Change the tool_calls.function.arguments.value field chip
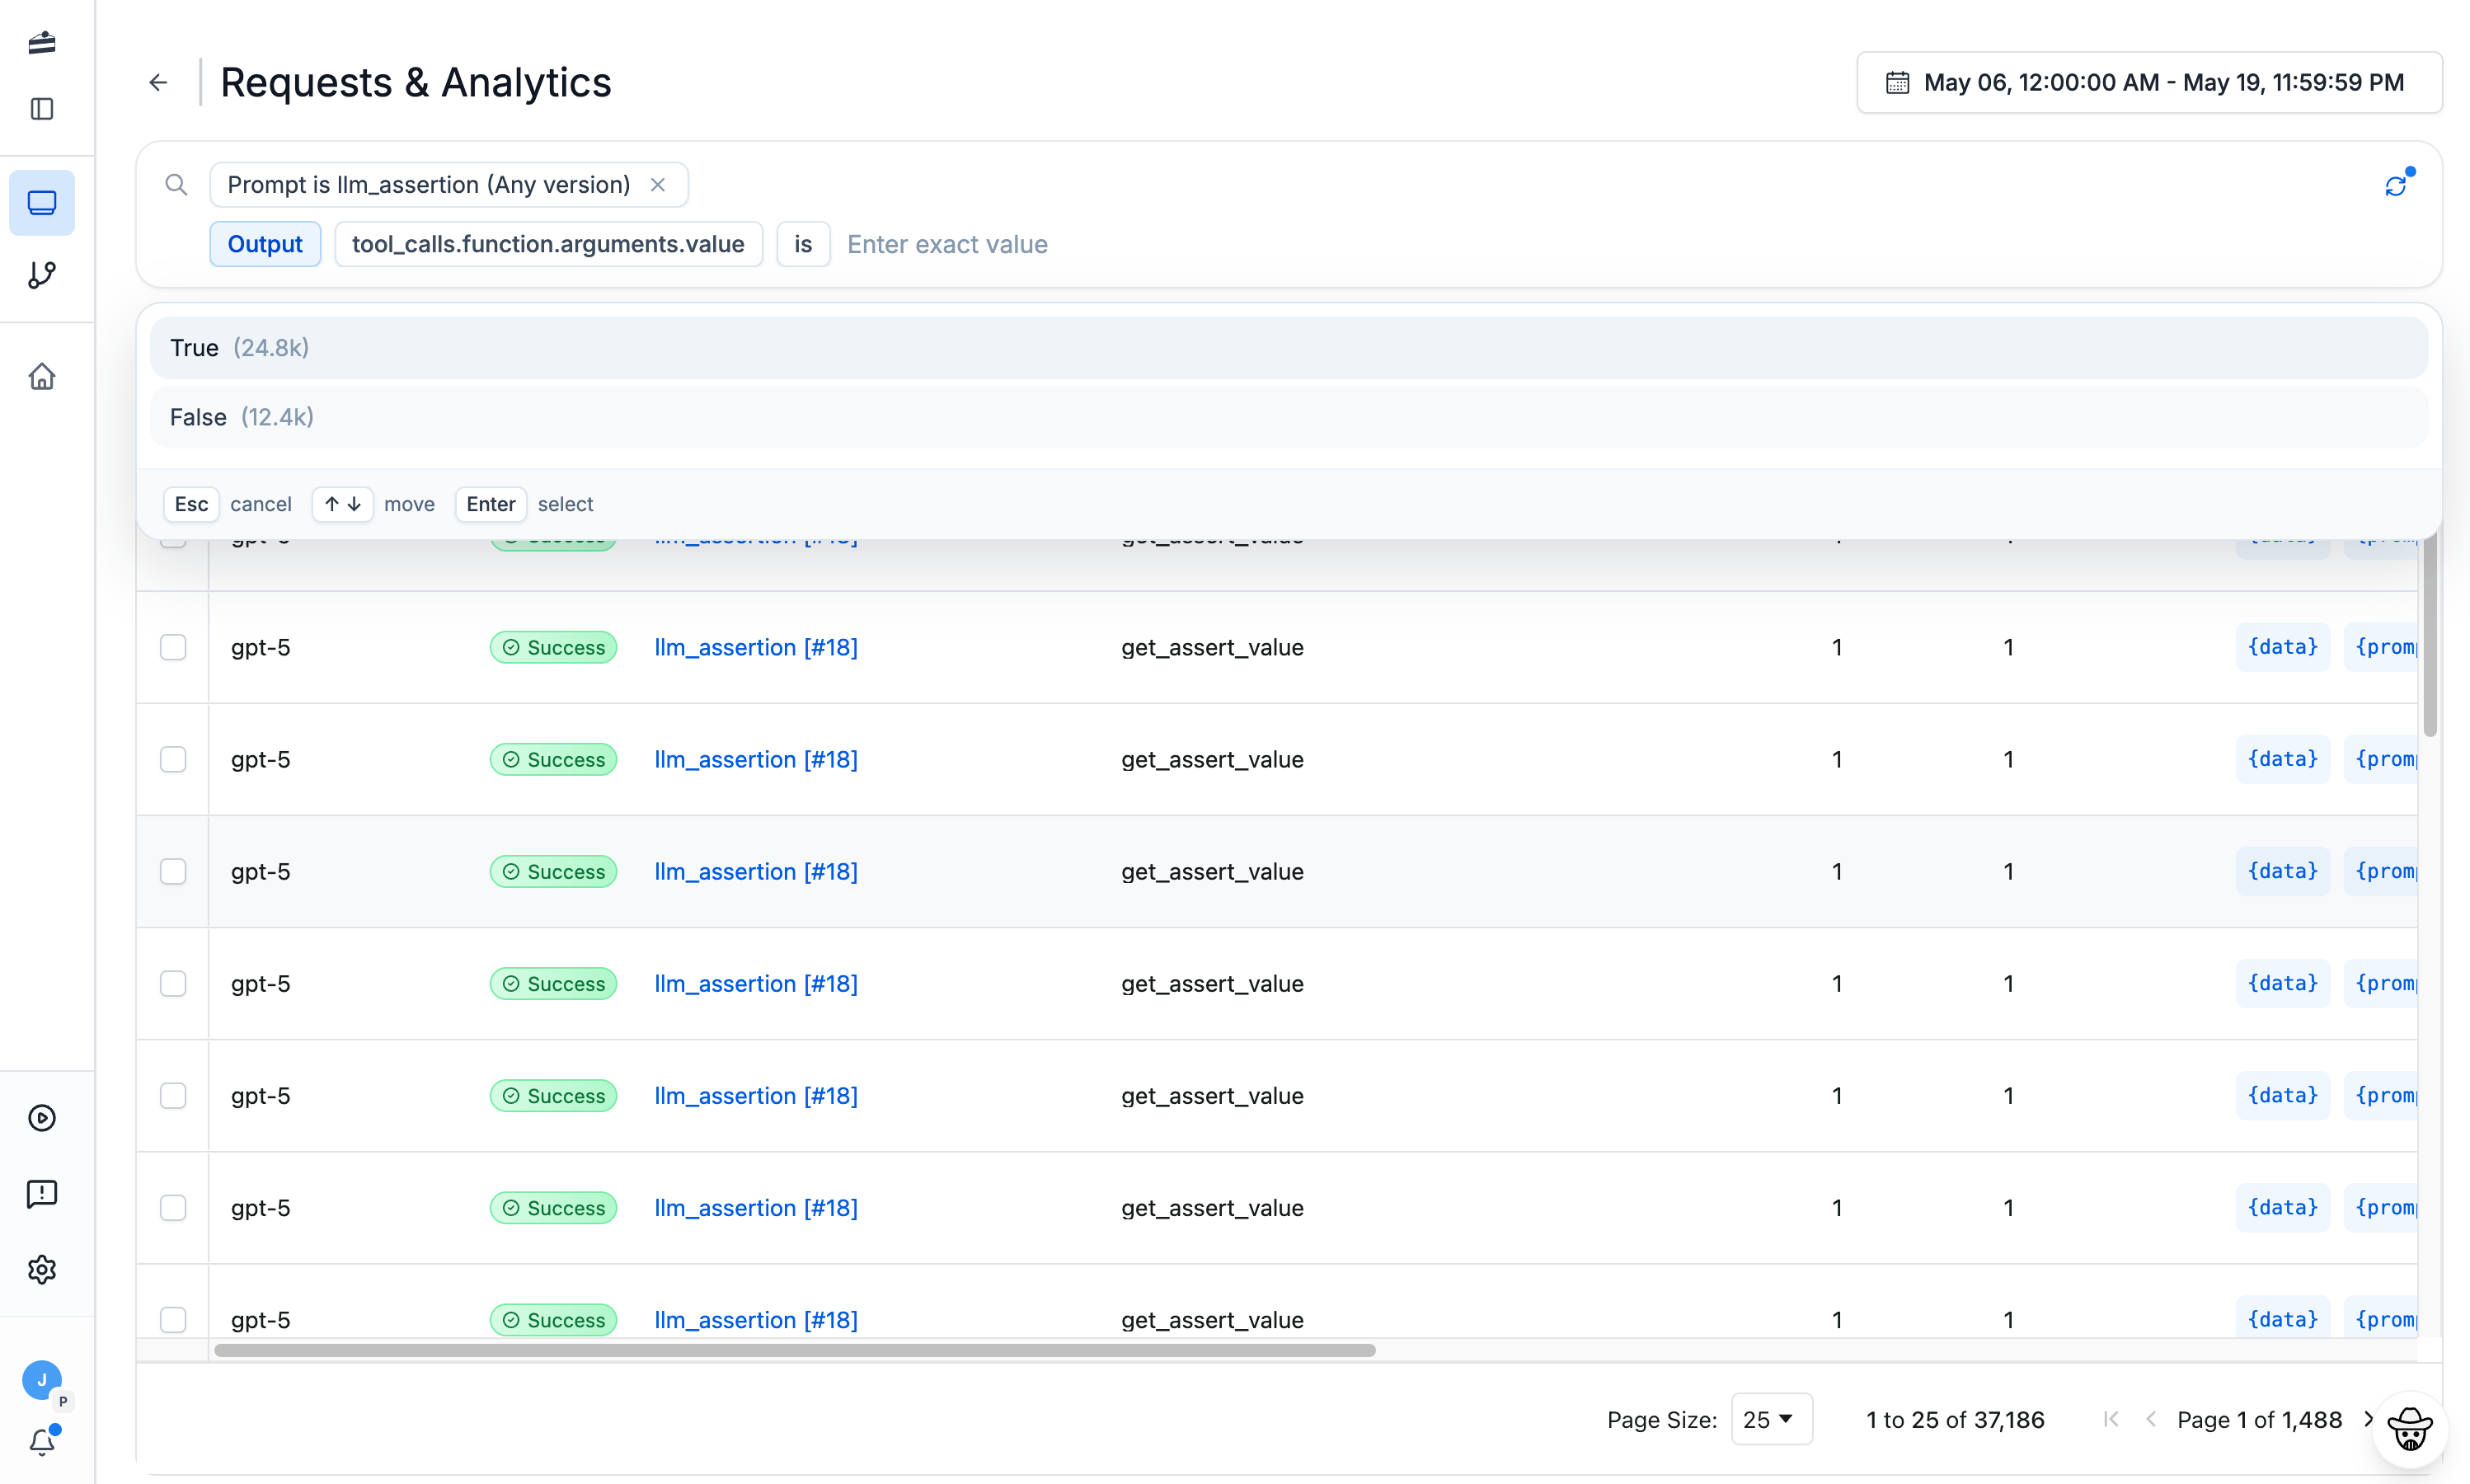2470x1484 pixels. [x=548, y=244]
